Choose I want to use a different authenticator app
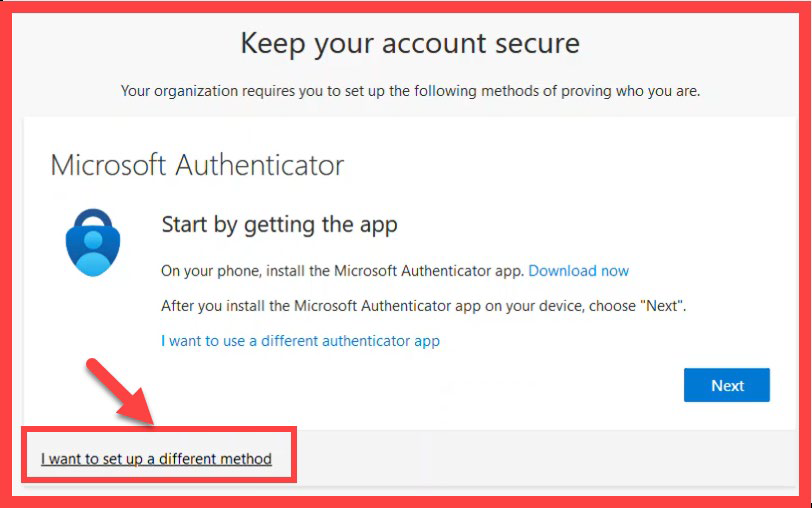The width and height of the screenshot is (812, 508). [x=300, y=341]
